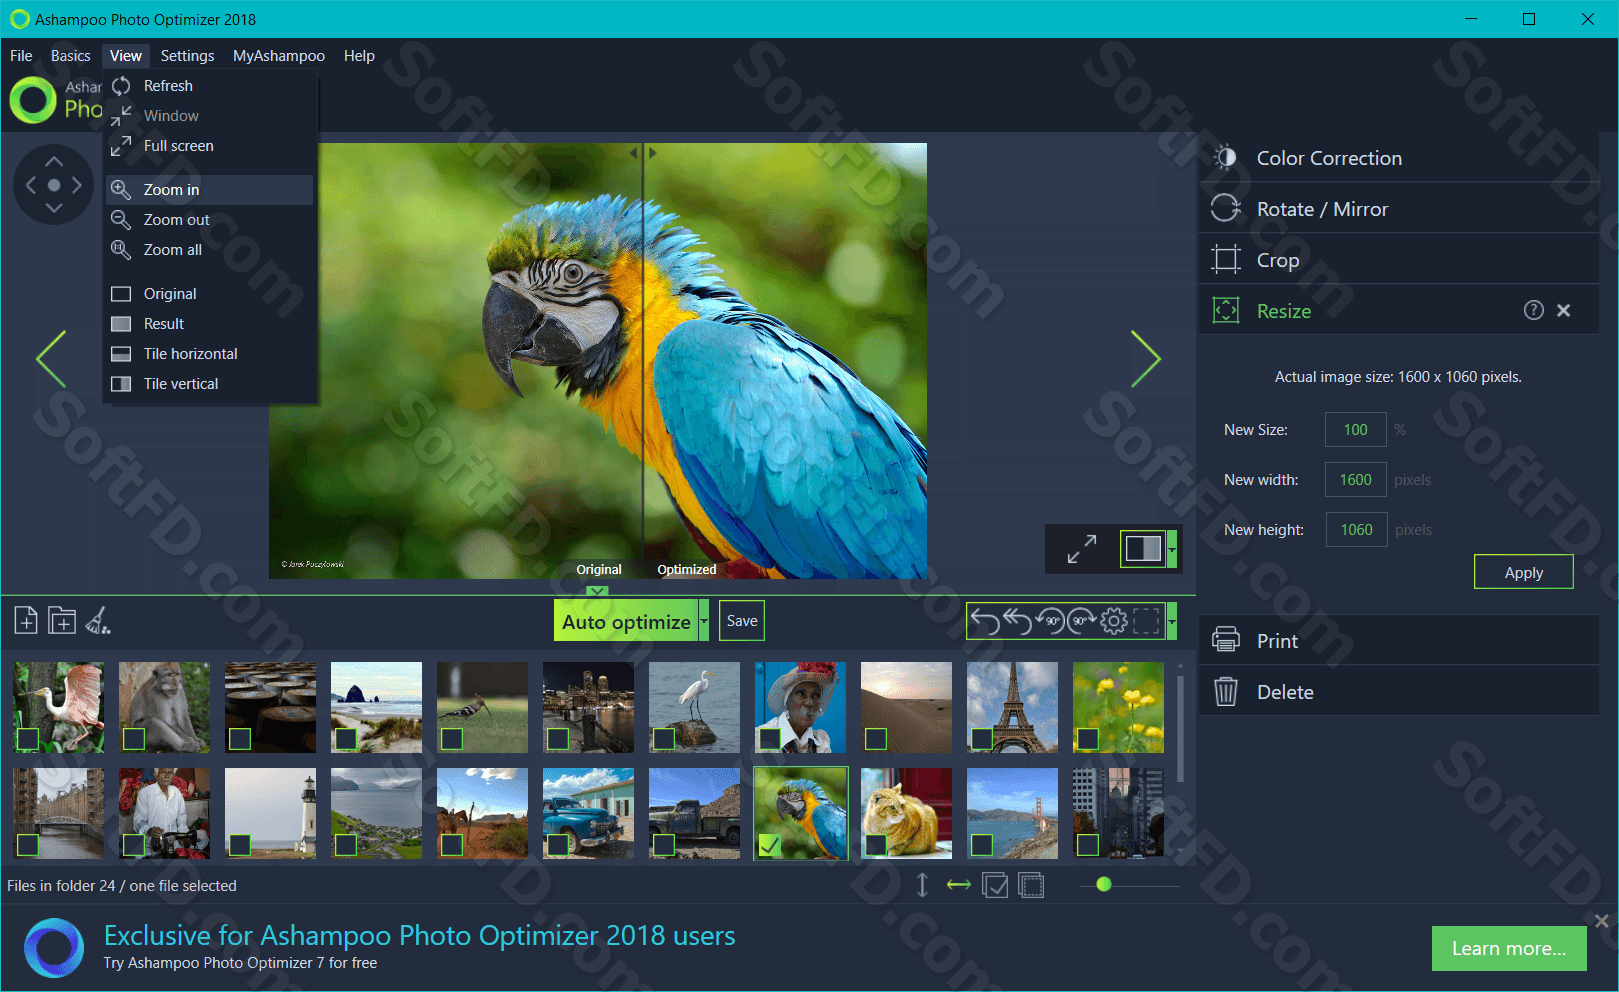Image resolution: width=1619 pixels, height=992 pixels.
Task: Expand the Delete section
Action: click(1399, 692)
